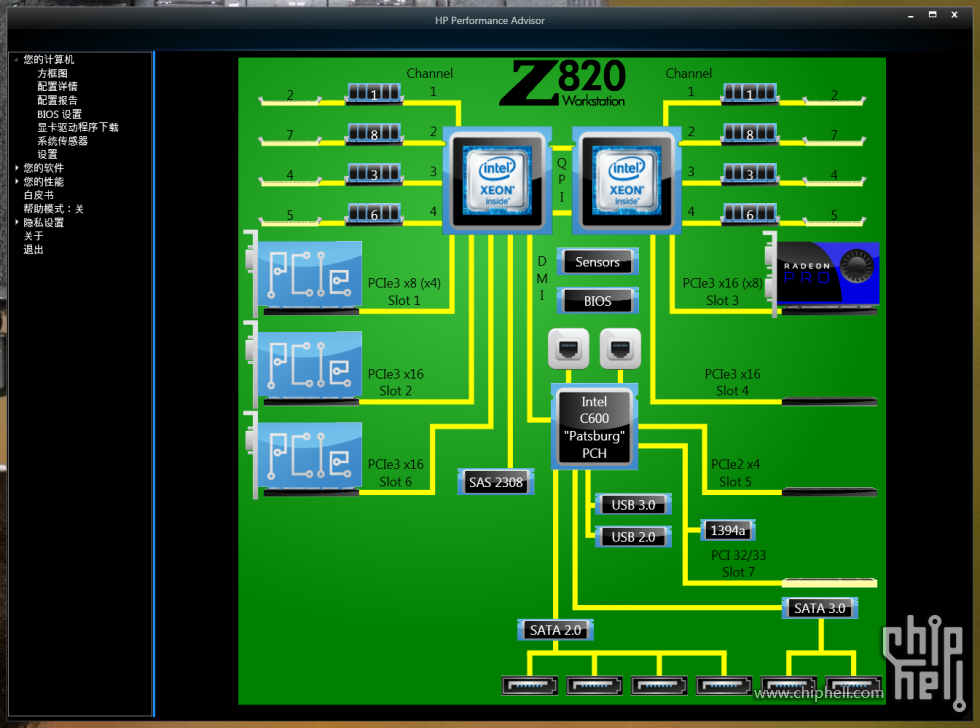The image size is (980, 728).
Task: Select 方框图 in the sidebar
Action: [52, 73]
